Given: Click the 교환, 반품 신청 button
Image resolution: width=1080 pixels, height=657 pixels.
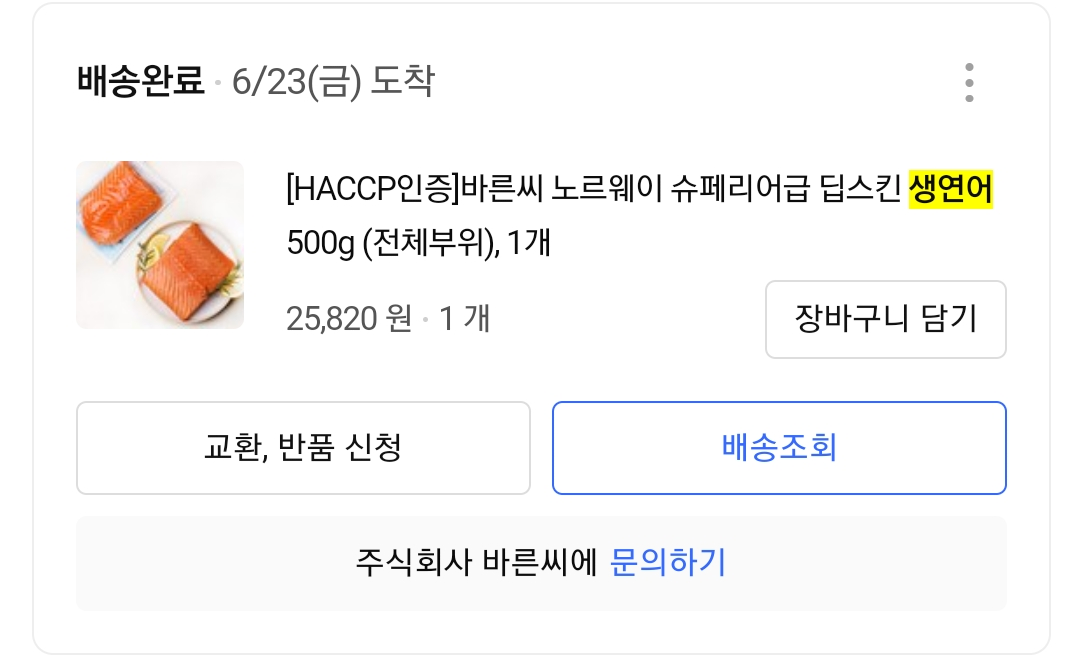Looking at the screenshot, I should coord(303,448).
